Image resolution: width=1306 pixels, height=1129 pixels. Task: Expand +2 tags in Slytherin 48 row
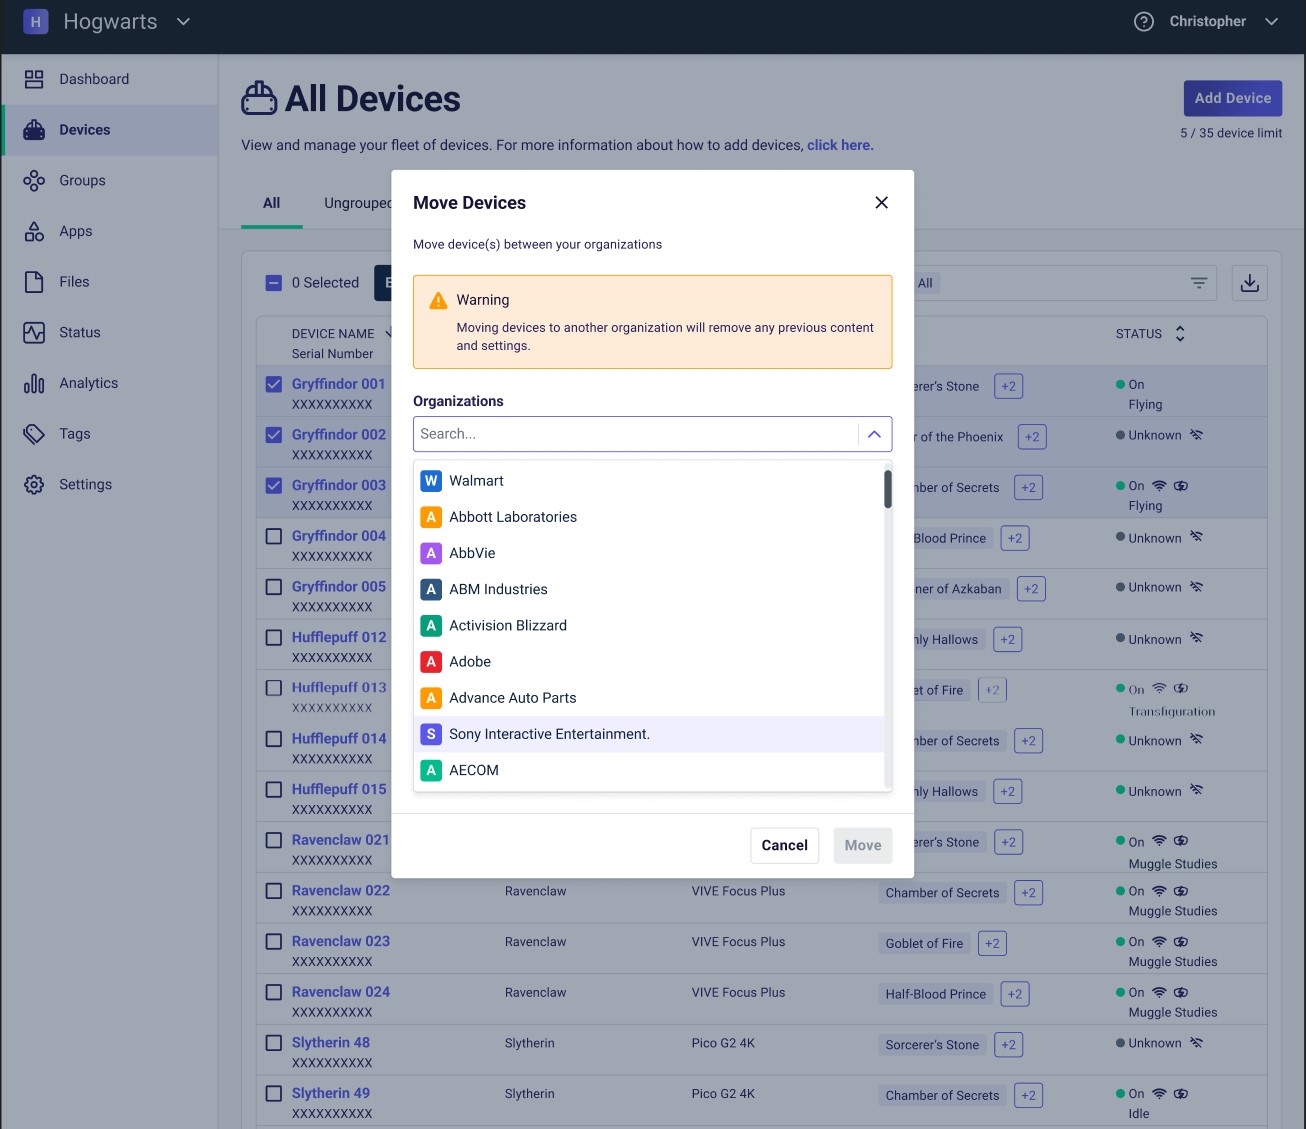[1008, 1045]
